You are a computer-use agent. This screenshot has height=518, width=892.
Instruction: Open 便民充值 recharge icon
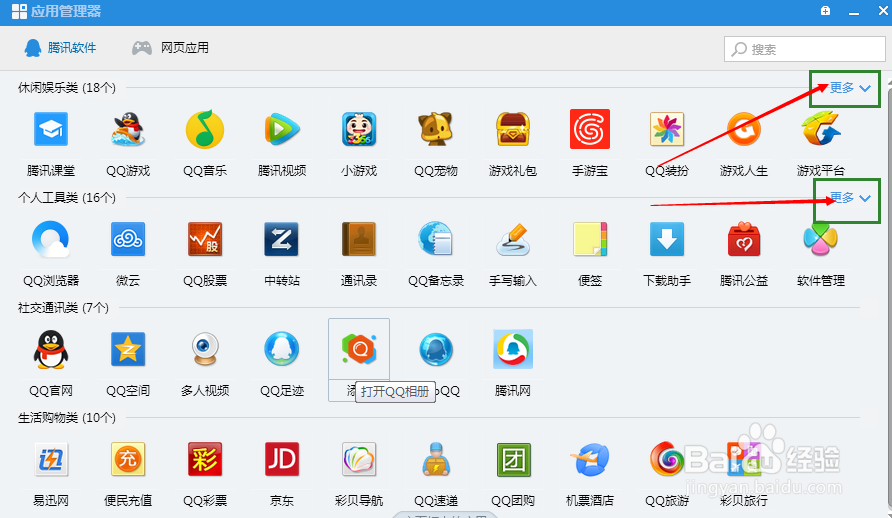pyautogui.click(x=128, y=459)
